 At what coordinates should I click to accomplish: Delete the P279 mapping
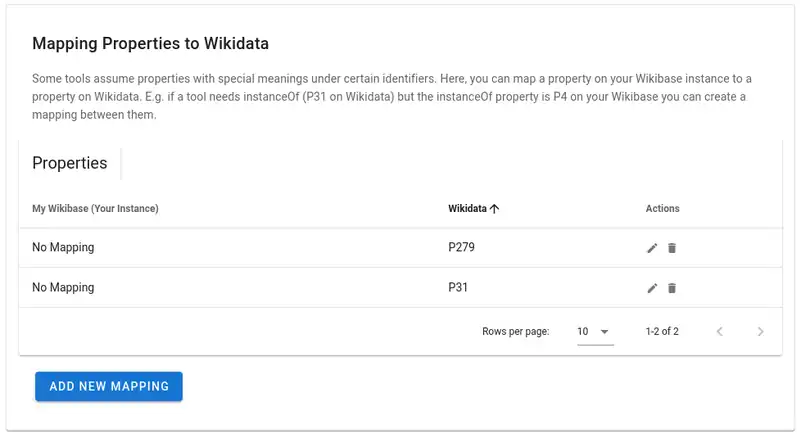point(672,248)
